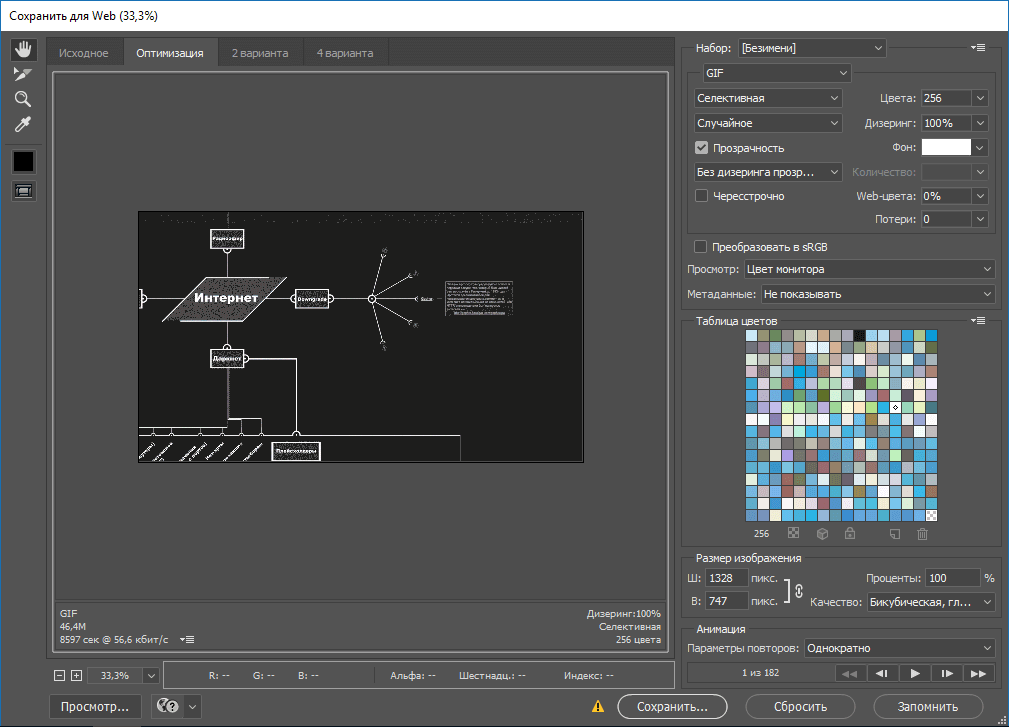1009x727 pixels.
Task: Click the Сбросить button
Action: pyautogui.click(x=801, y=706)
